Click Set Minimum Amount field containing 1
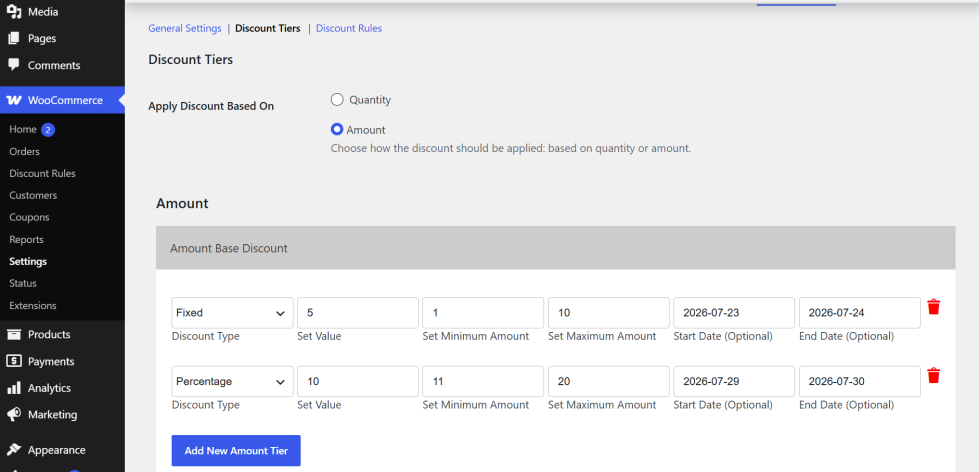The height and width of the screenshot is (472, 979). (x=483, y=313)
